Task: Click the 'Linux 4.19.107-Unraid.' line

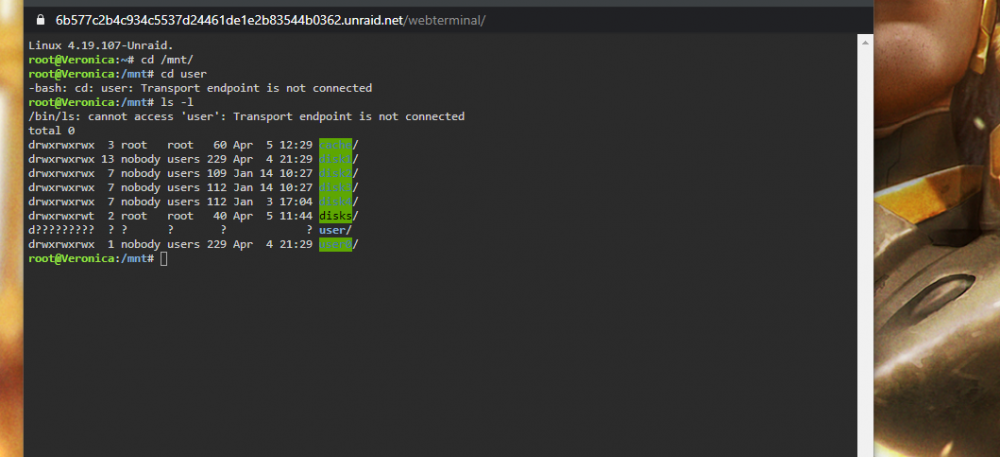Action: coord(101,45)
